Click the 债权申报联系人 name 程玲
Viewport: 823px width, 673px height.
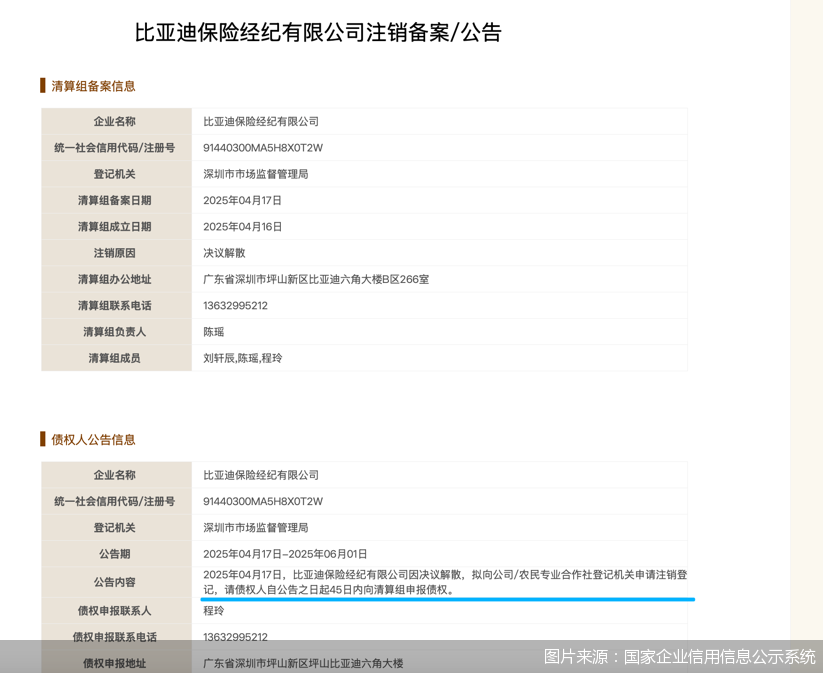[x=214, y=611]
